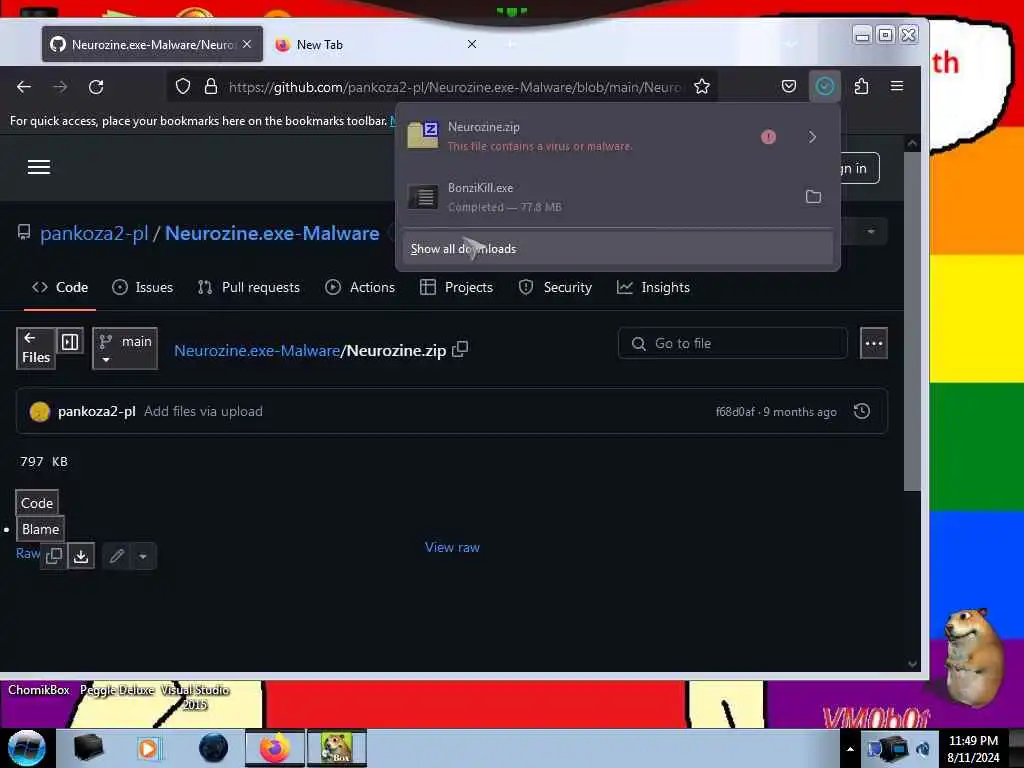Expand more edit options dropdown arrow

click(142, 556)
